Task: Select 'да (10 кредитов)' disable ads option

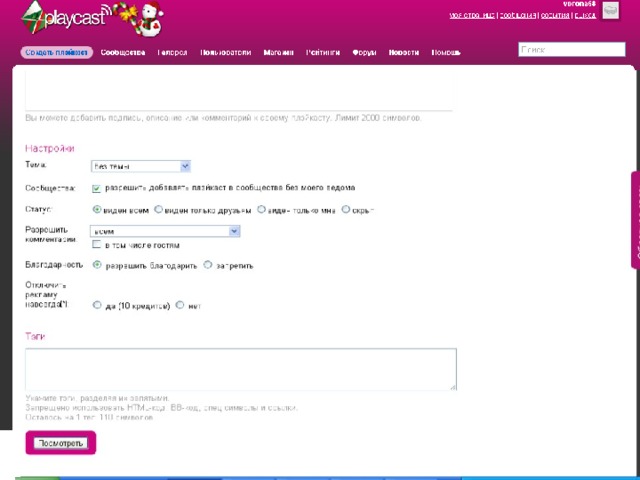Action: point(97,305)
